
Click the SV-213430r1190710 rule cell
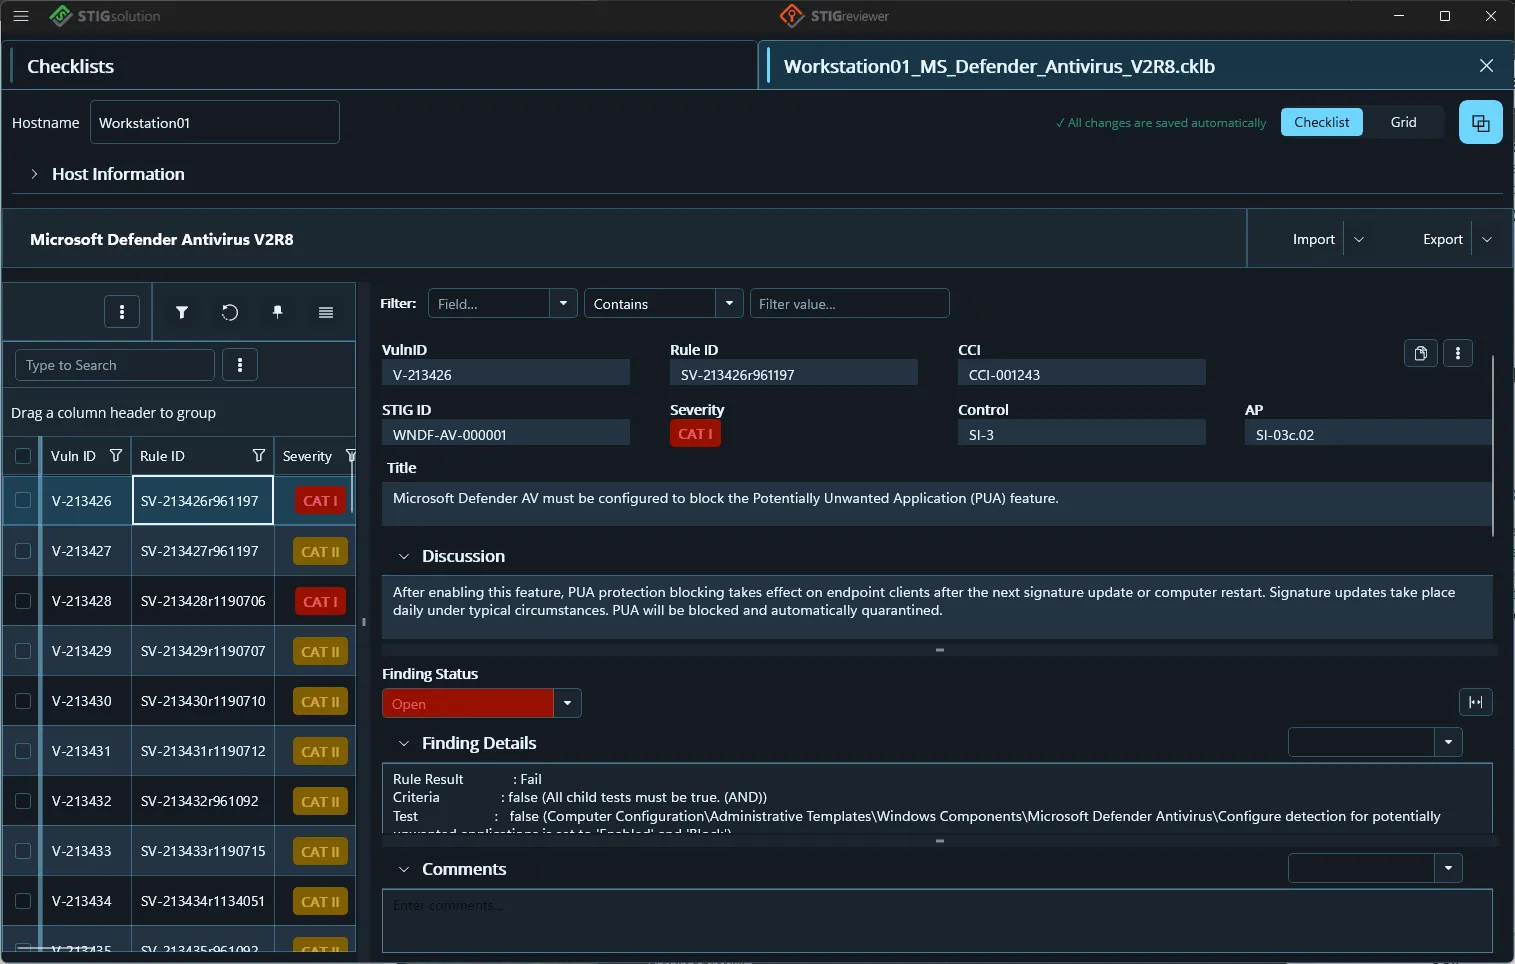203,701
